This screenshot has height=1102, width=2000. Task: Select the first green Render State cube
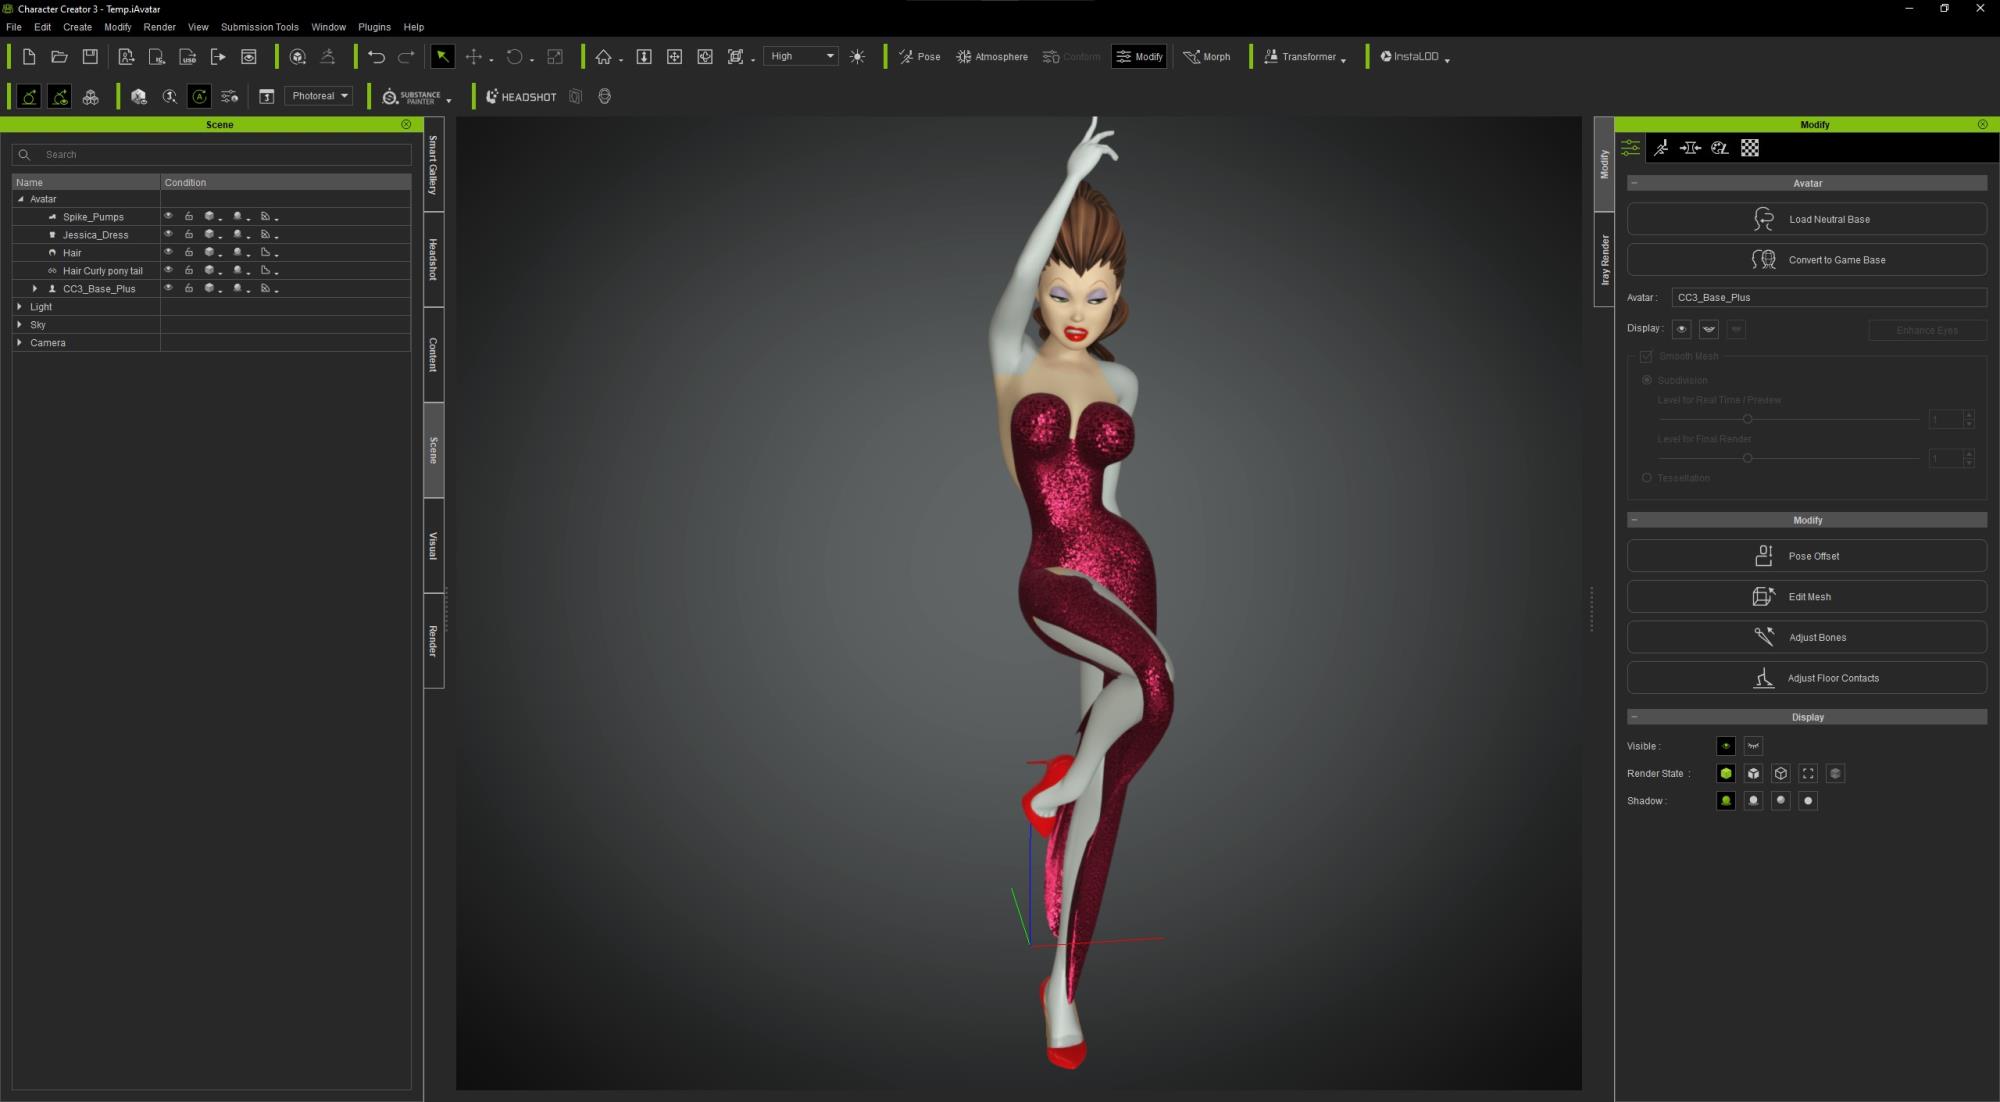[1726, 774]
